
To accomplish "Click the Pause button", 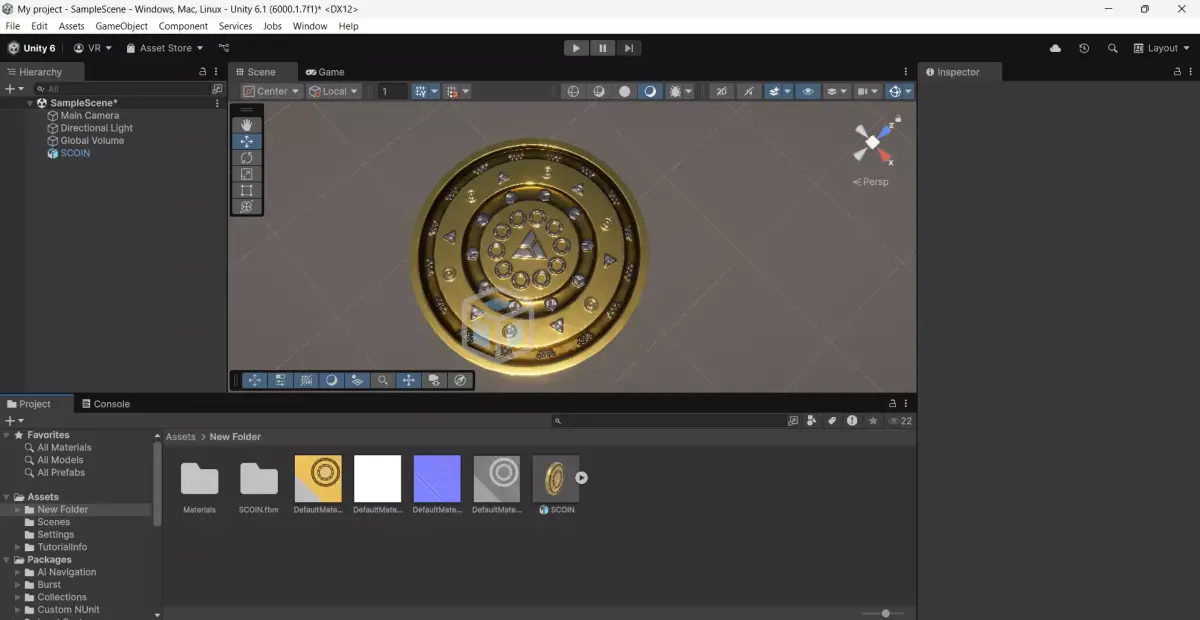I will coord(602,48).
